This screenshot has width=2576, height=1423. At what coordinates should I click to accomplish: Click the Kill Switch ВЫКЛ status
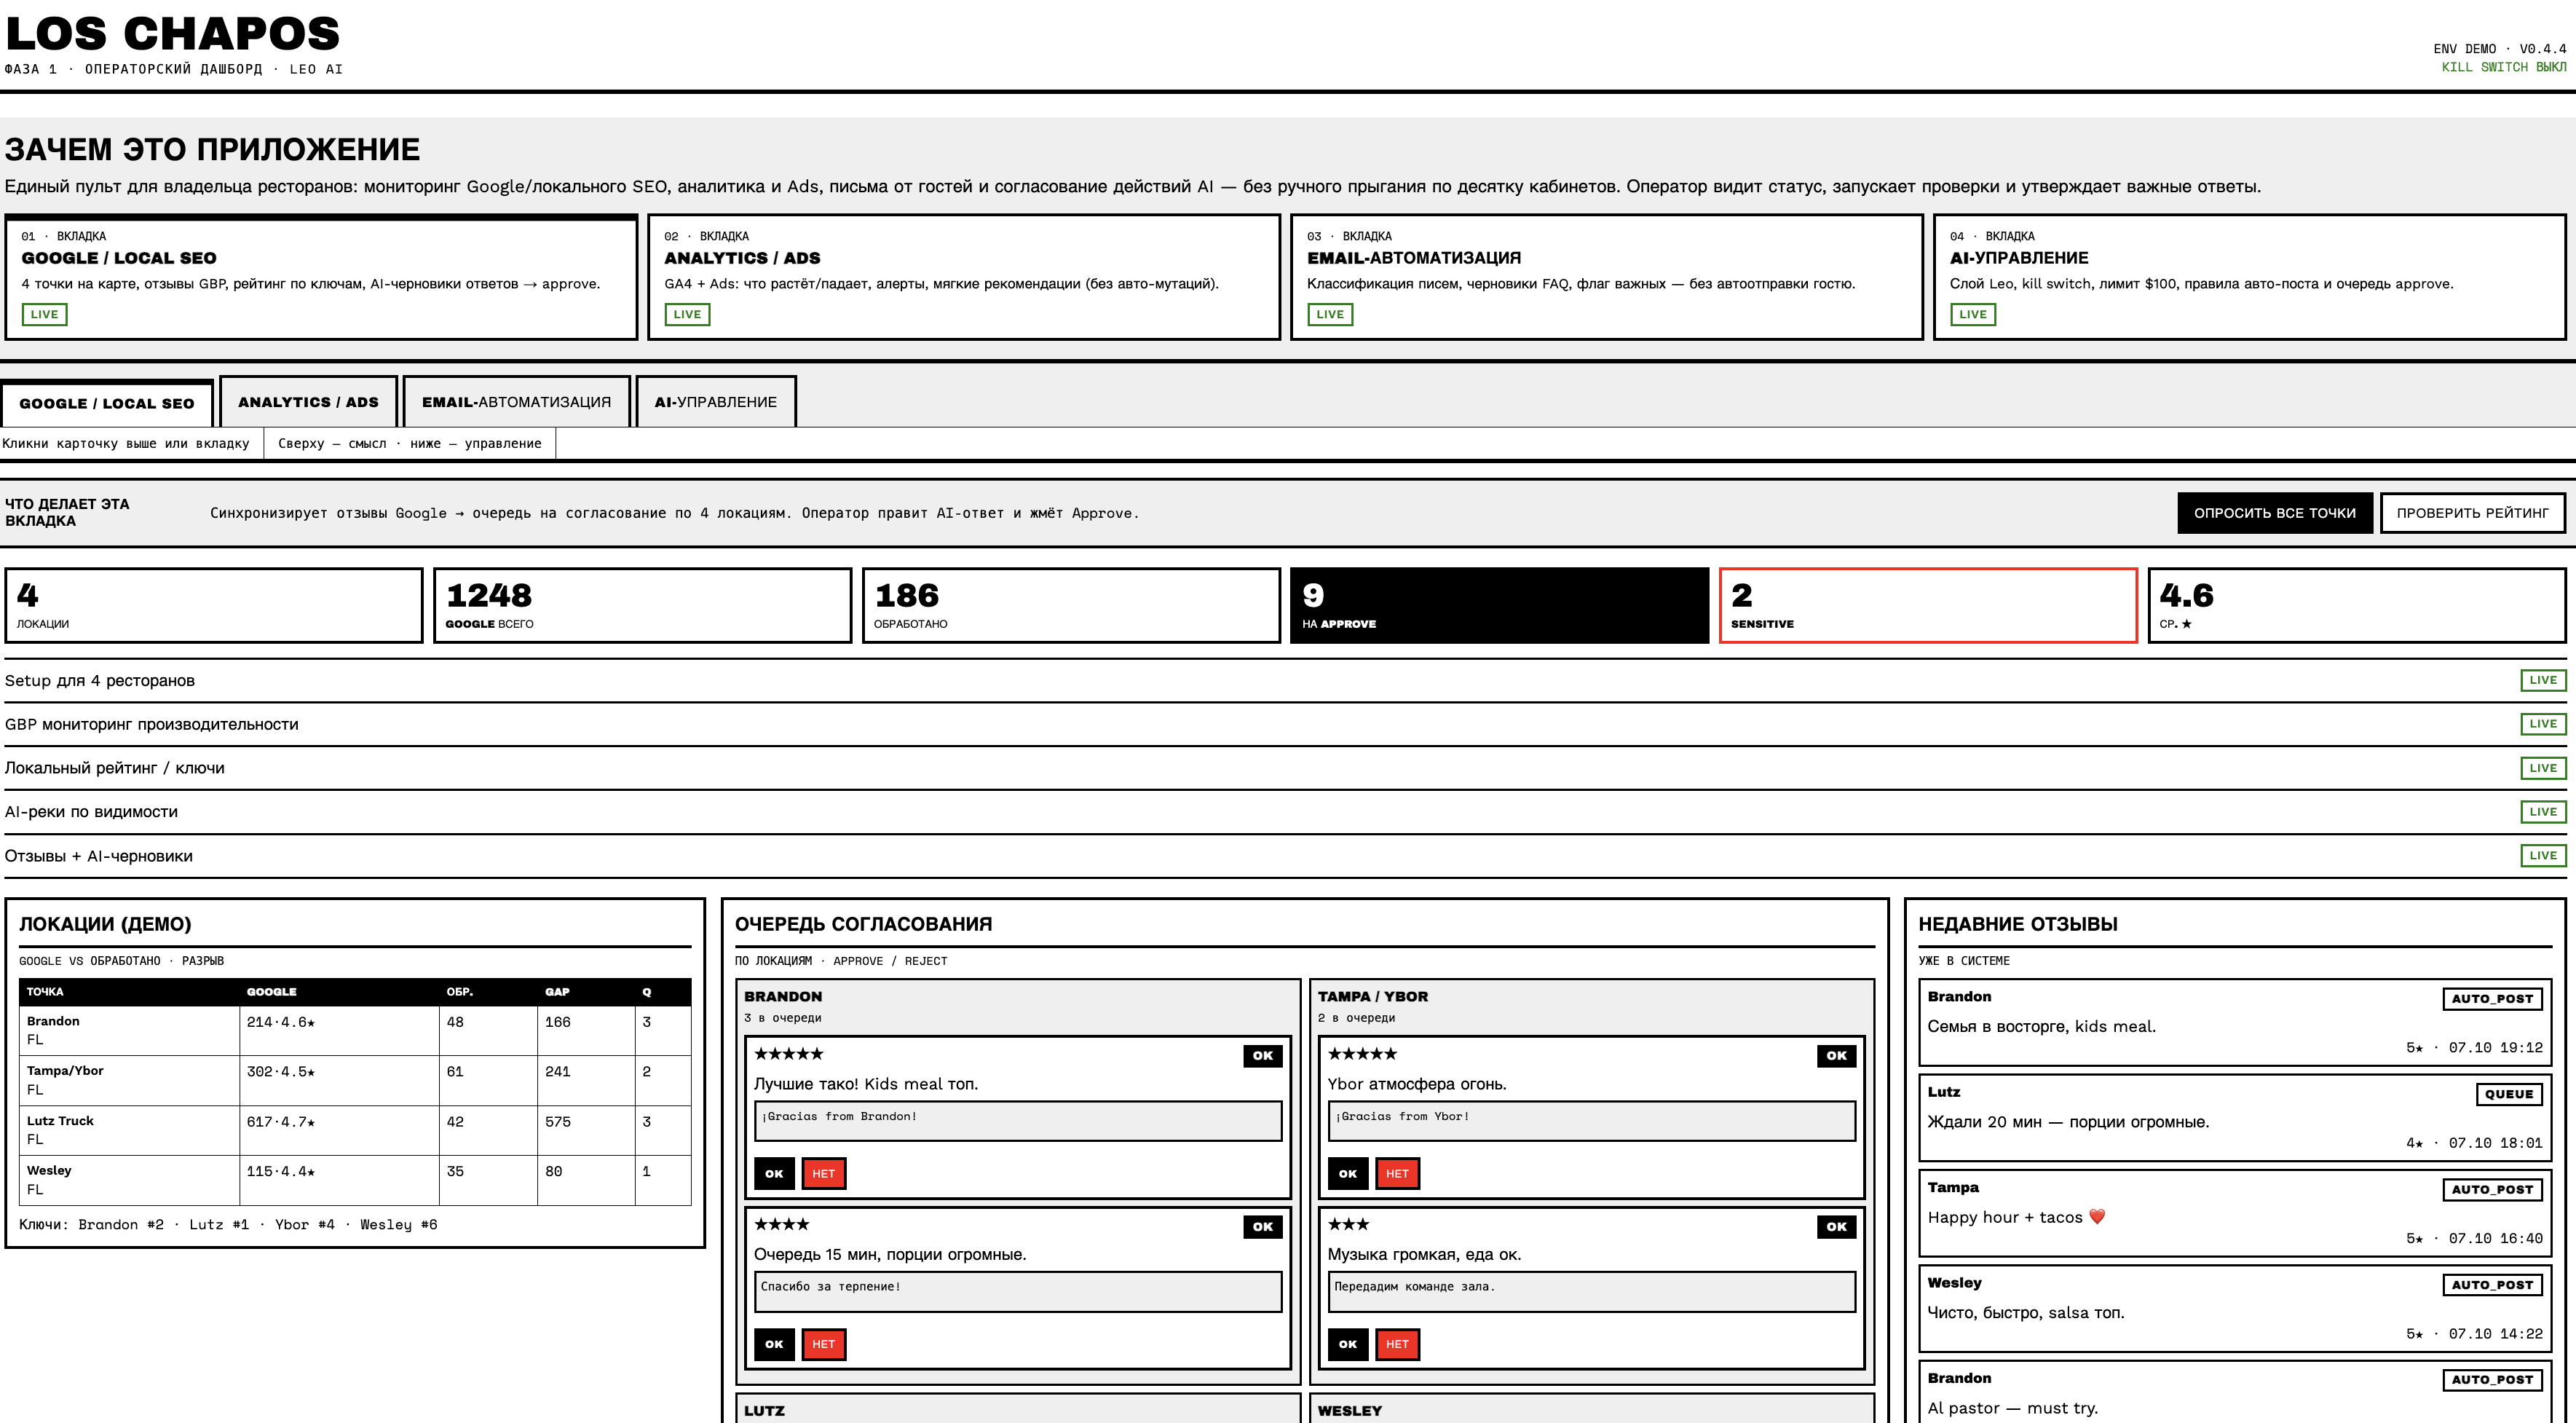pos(2504,67)
